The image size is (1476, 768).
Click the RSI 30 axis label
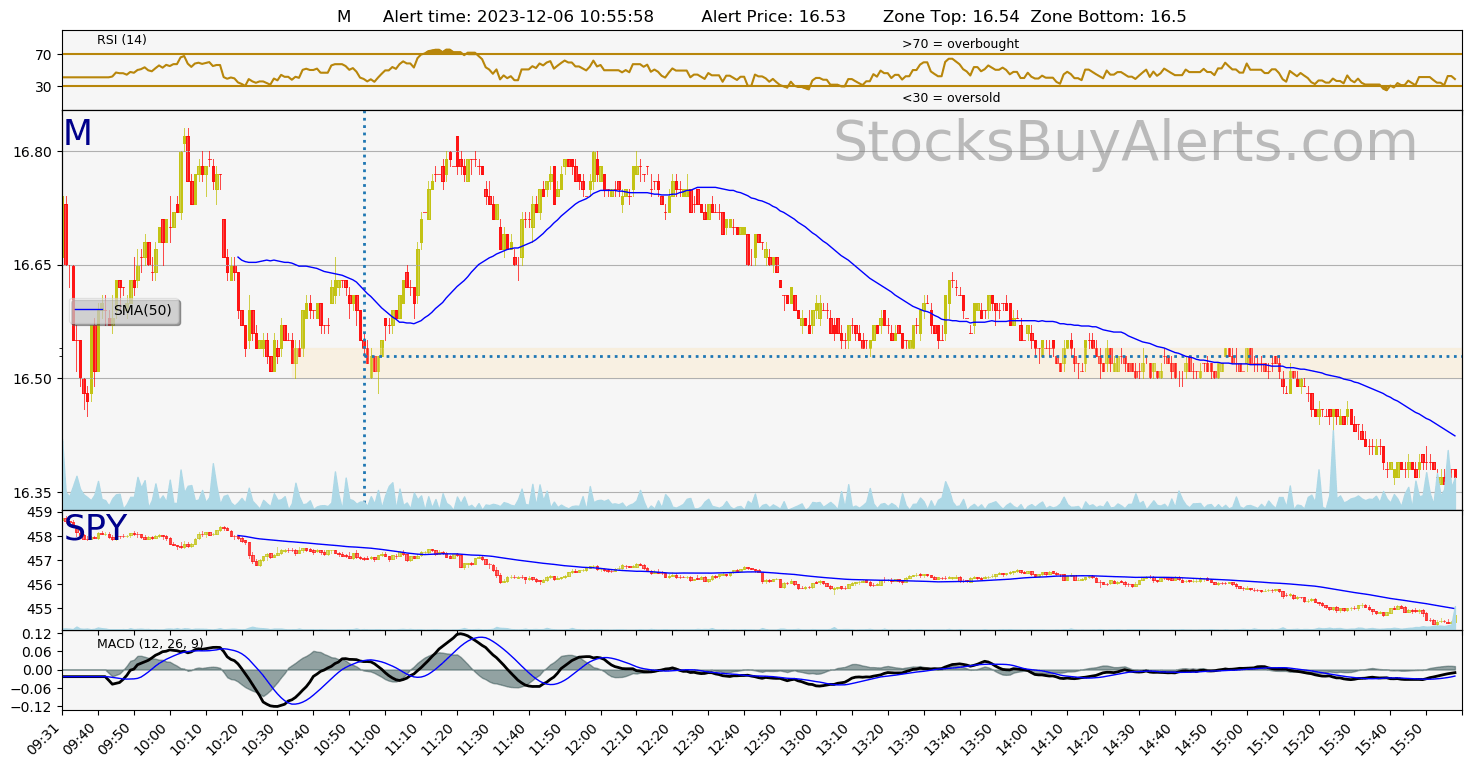pos(43,87)
